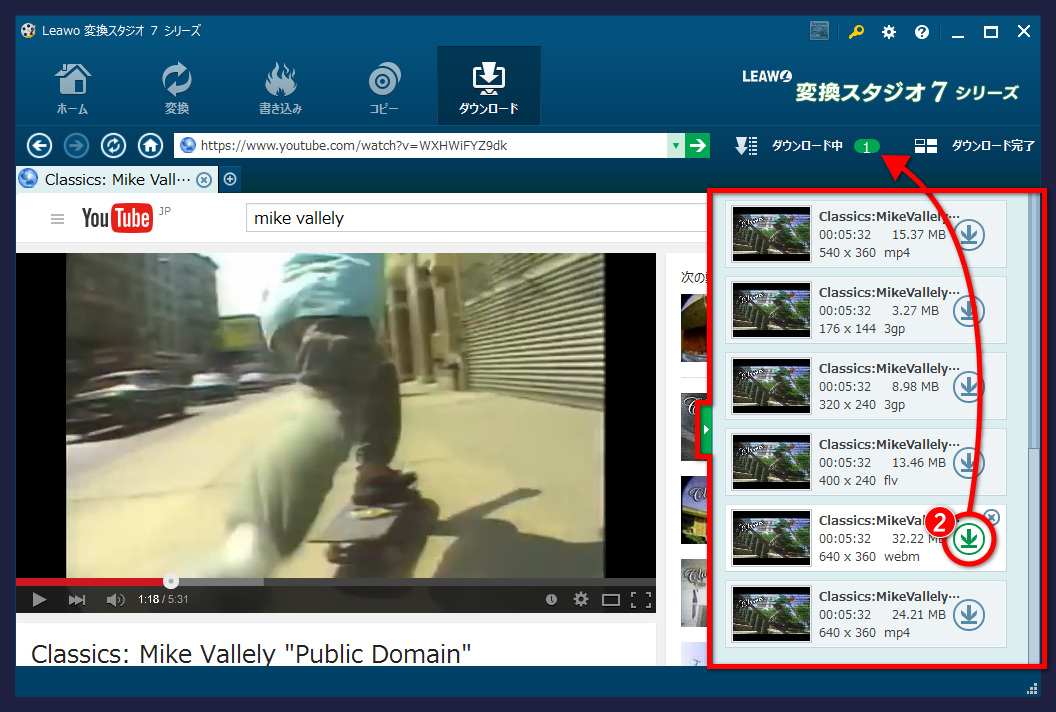Toggle fullscreen on the video player
The width and height of the screenshot is (1056, 712).
tap(641, 600)
